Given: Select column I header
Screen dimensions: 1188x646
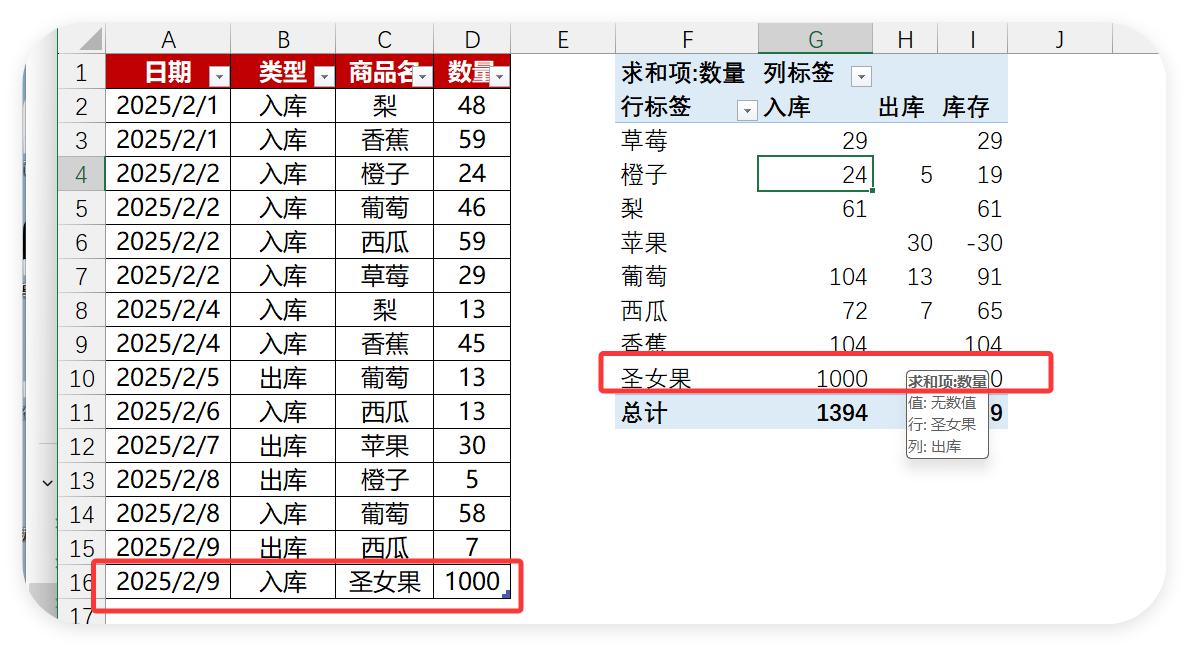Looking at the screenshot, I should [x=973, y=39].
